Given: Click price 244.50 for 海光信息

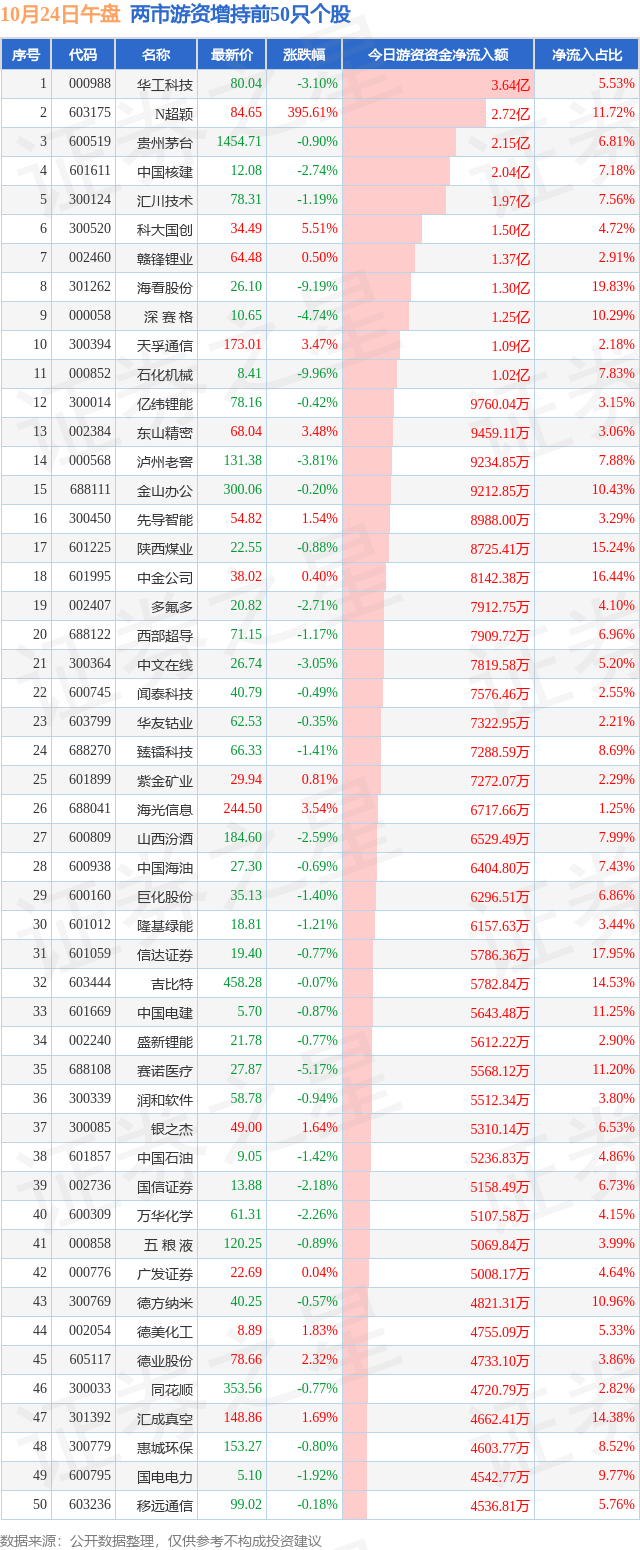Looking at the screenshot, I should click(242, 809).
